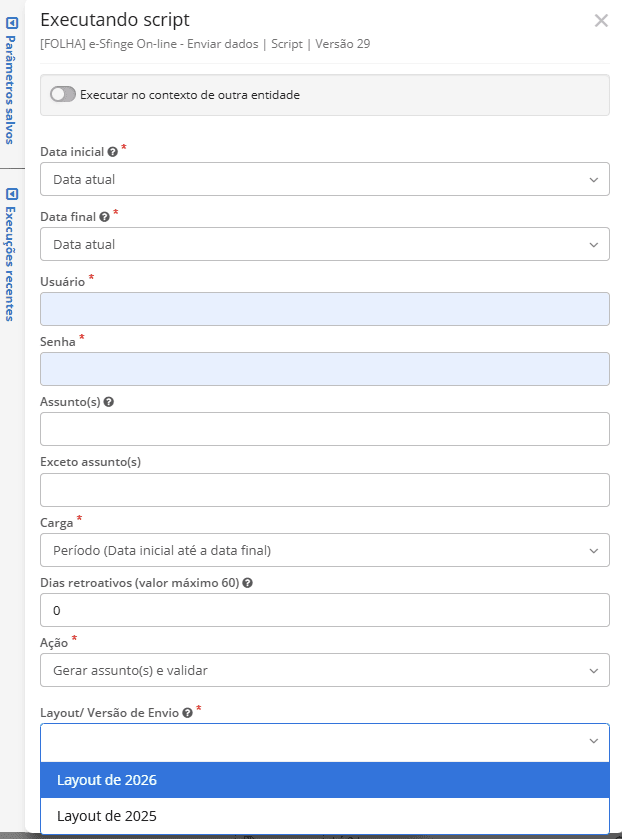622x839 pixels.
Task: Select Layout de 2026 option
Action: pos(324,780)
